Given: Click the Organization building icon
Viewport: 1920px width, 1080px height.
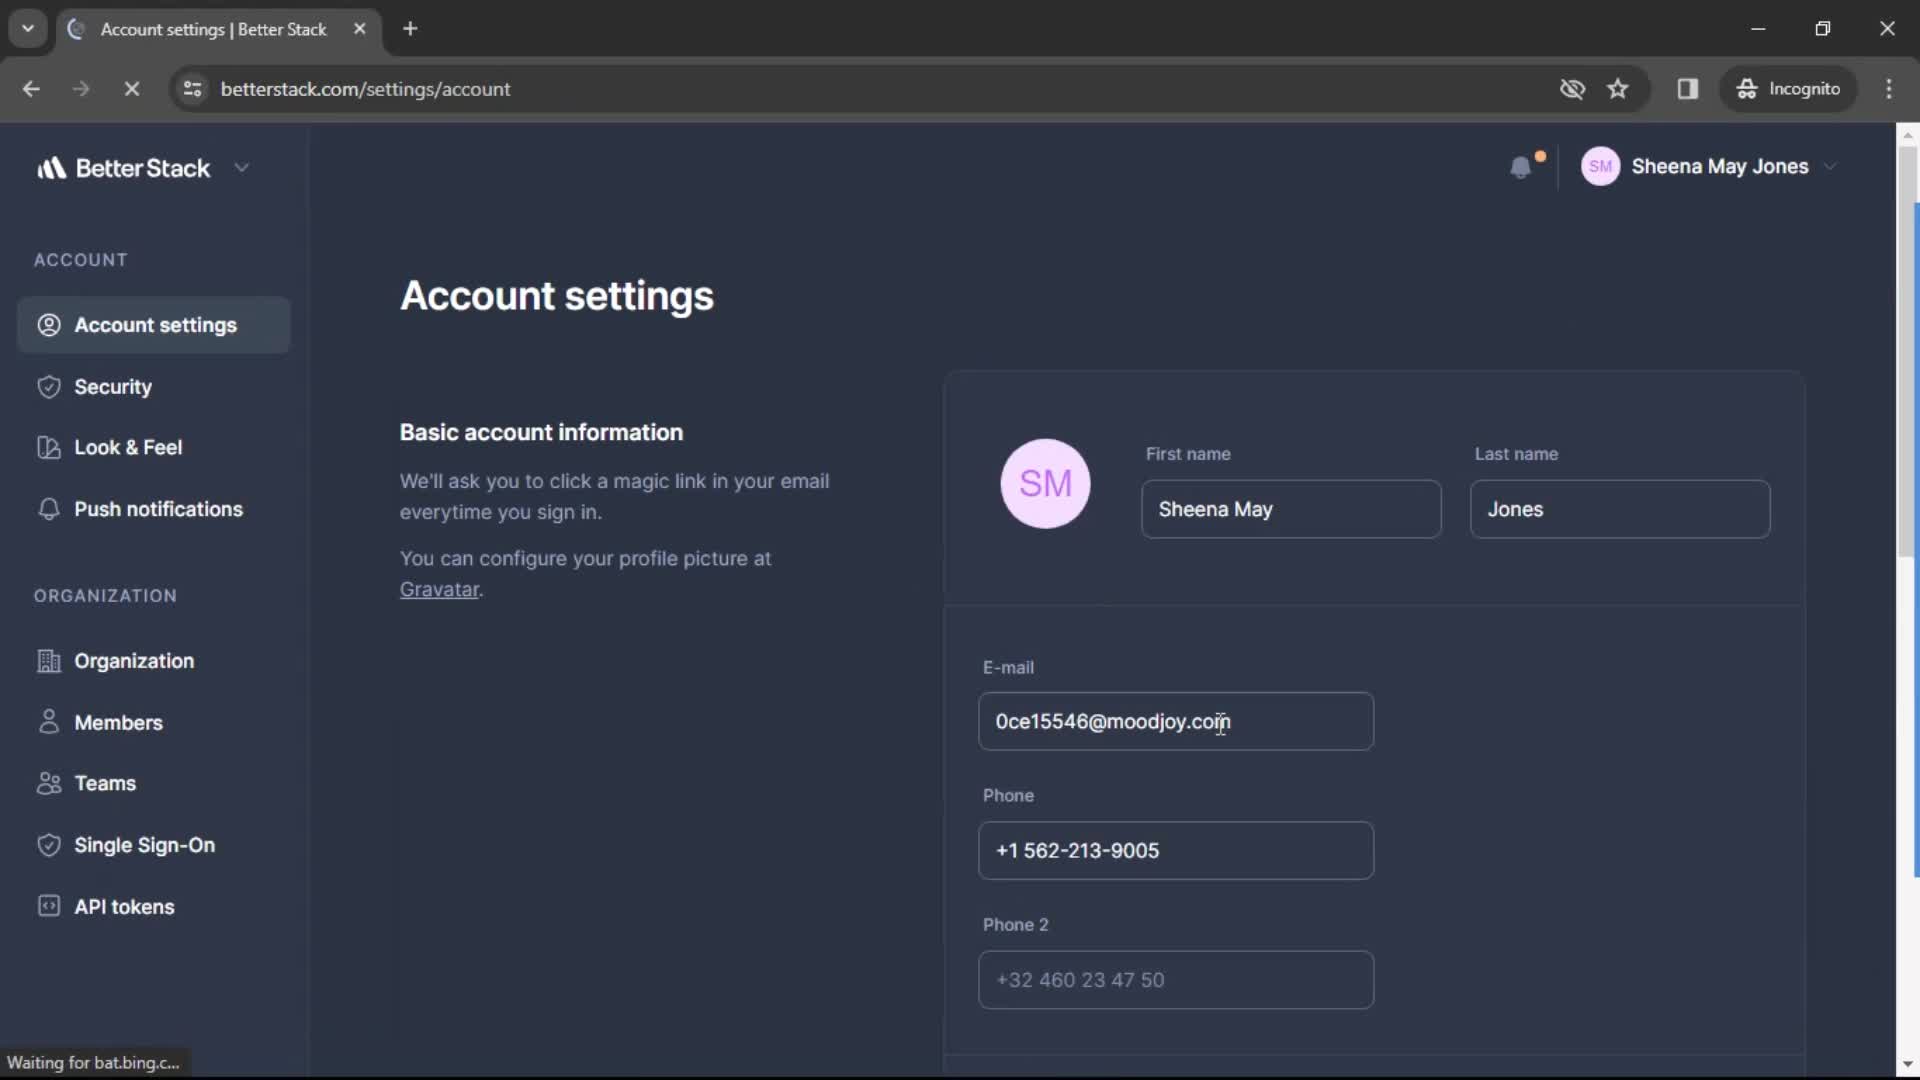Looking at the screenshot, I should pos(49,661).
